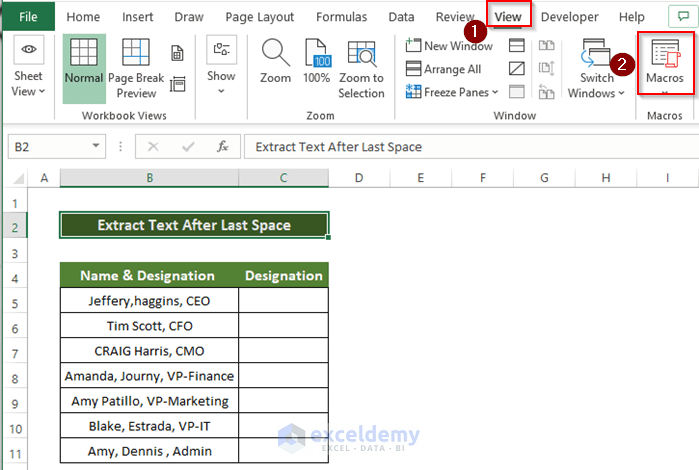This screenshot has width=699, height=470.
Task: Select cell 'Blake, Estrada, VP-IT'
Action: point(149,425)
